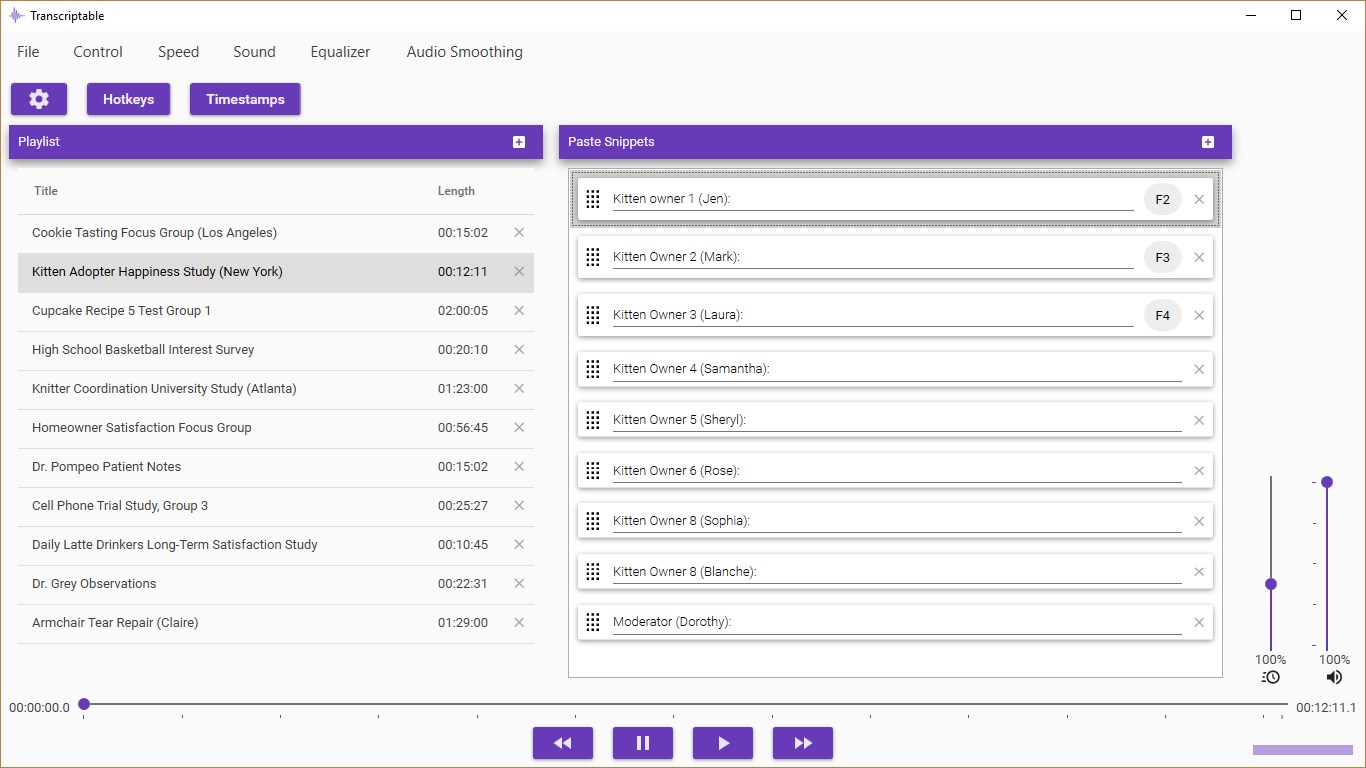Fast-forward the recording

802,743
